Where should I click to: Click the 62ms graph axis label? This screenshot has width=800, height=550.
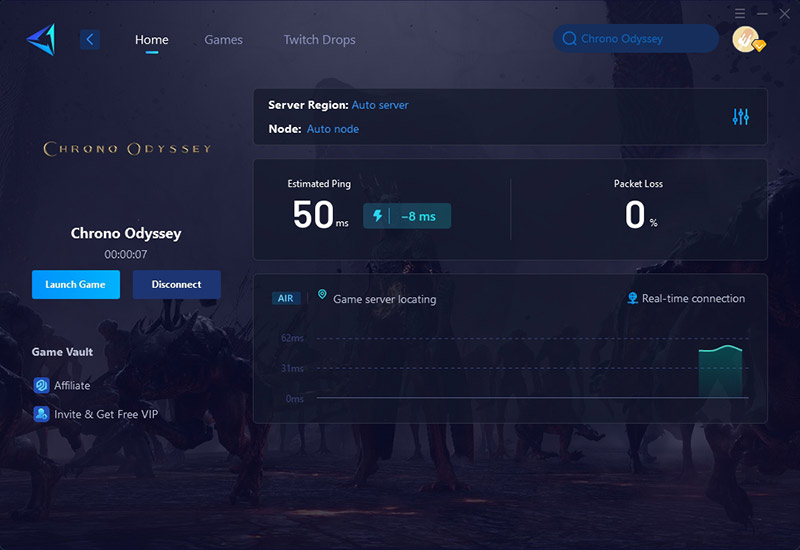point(292,338)
